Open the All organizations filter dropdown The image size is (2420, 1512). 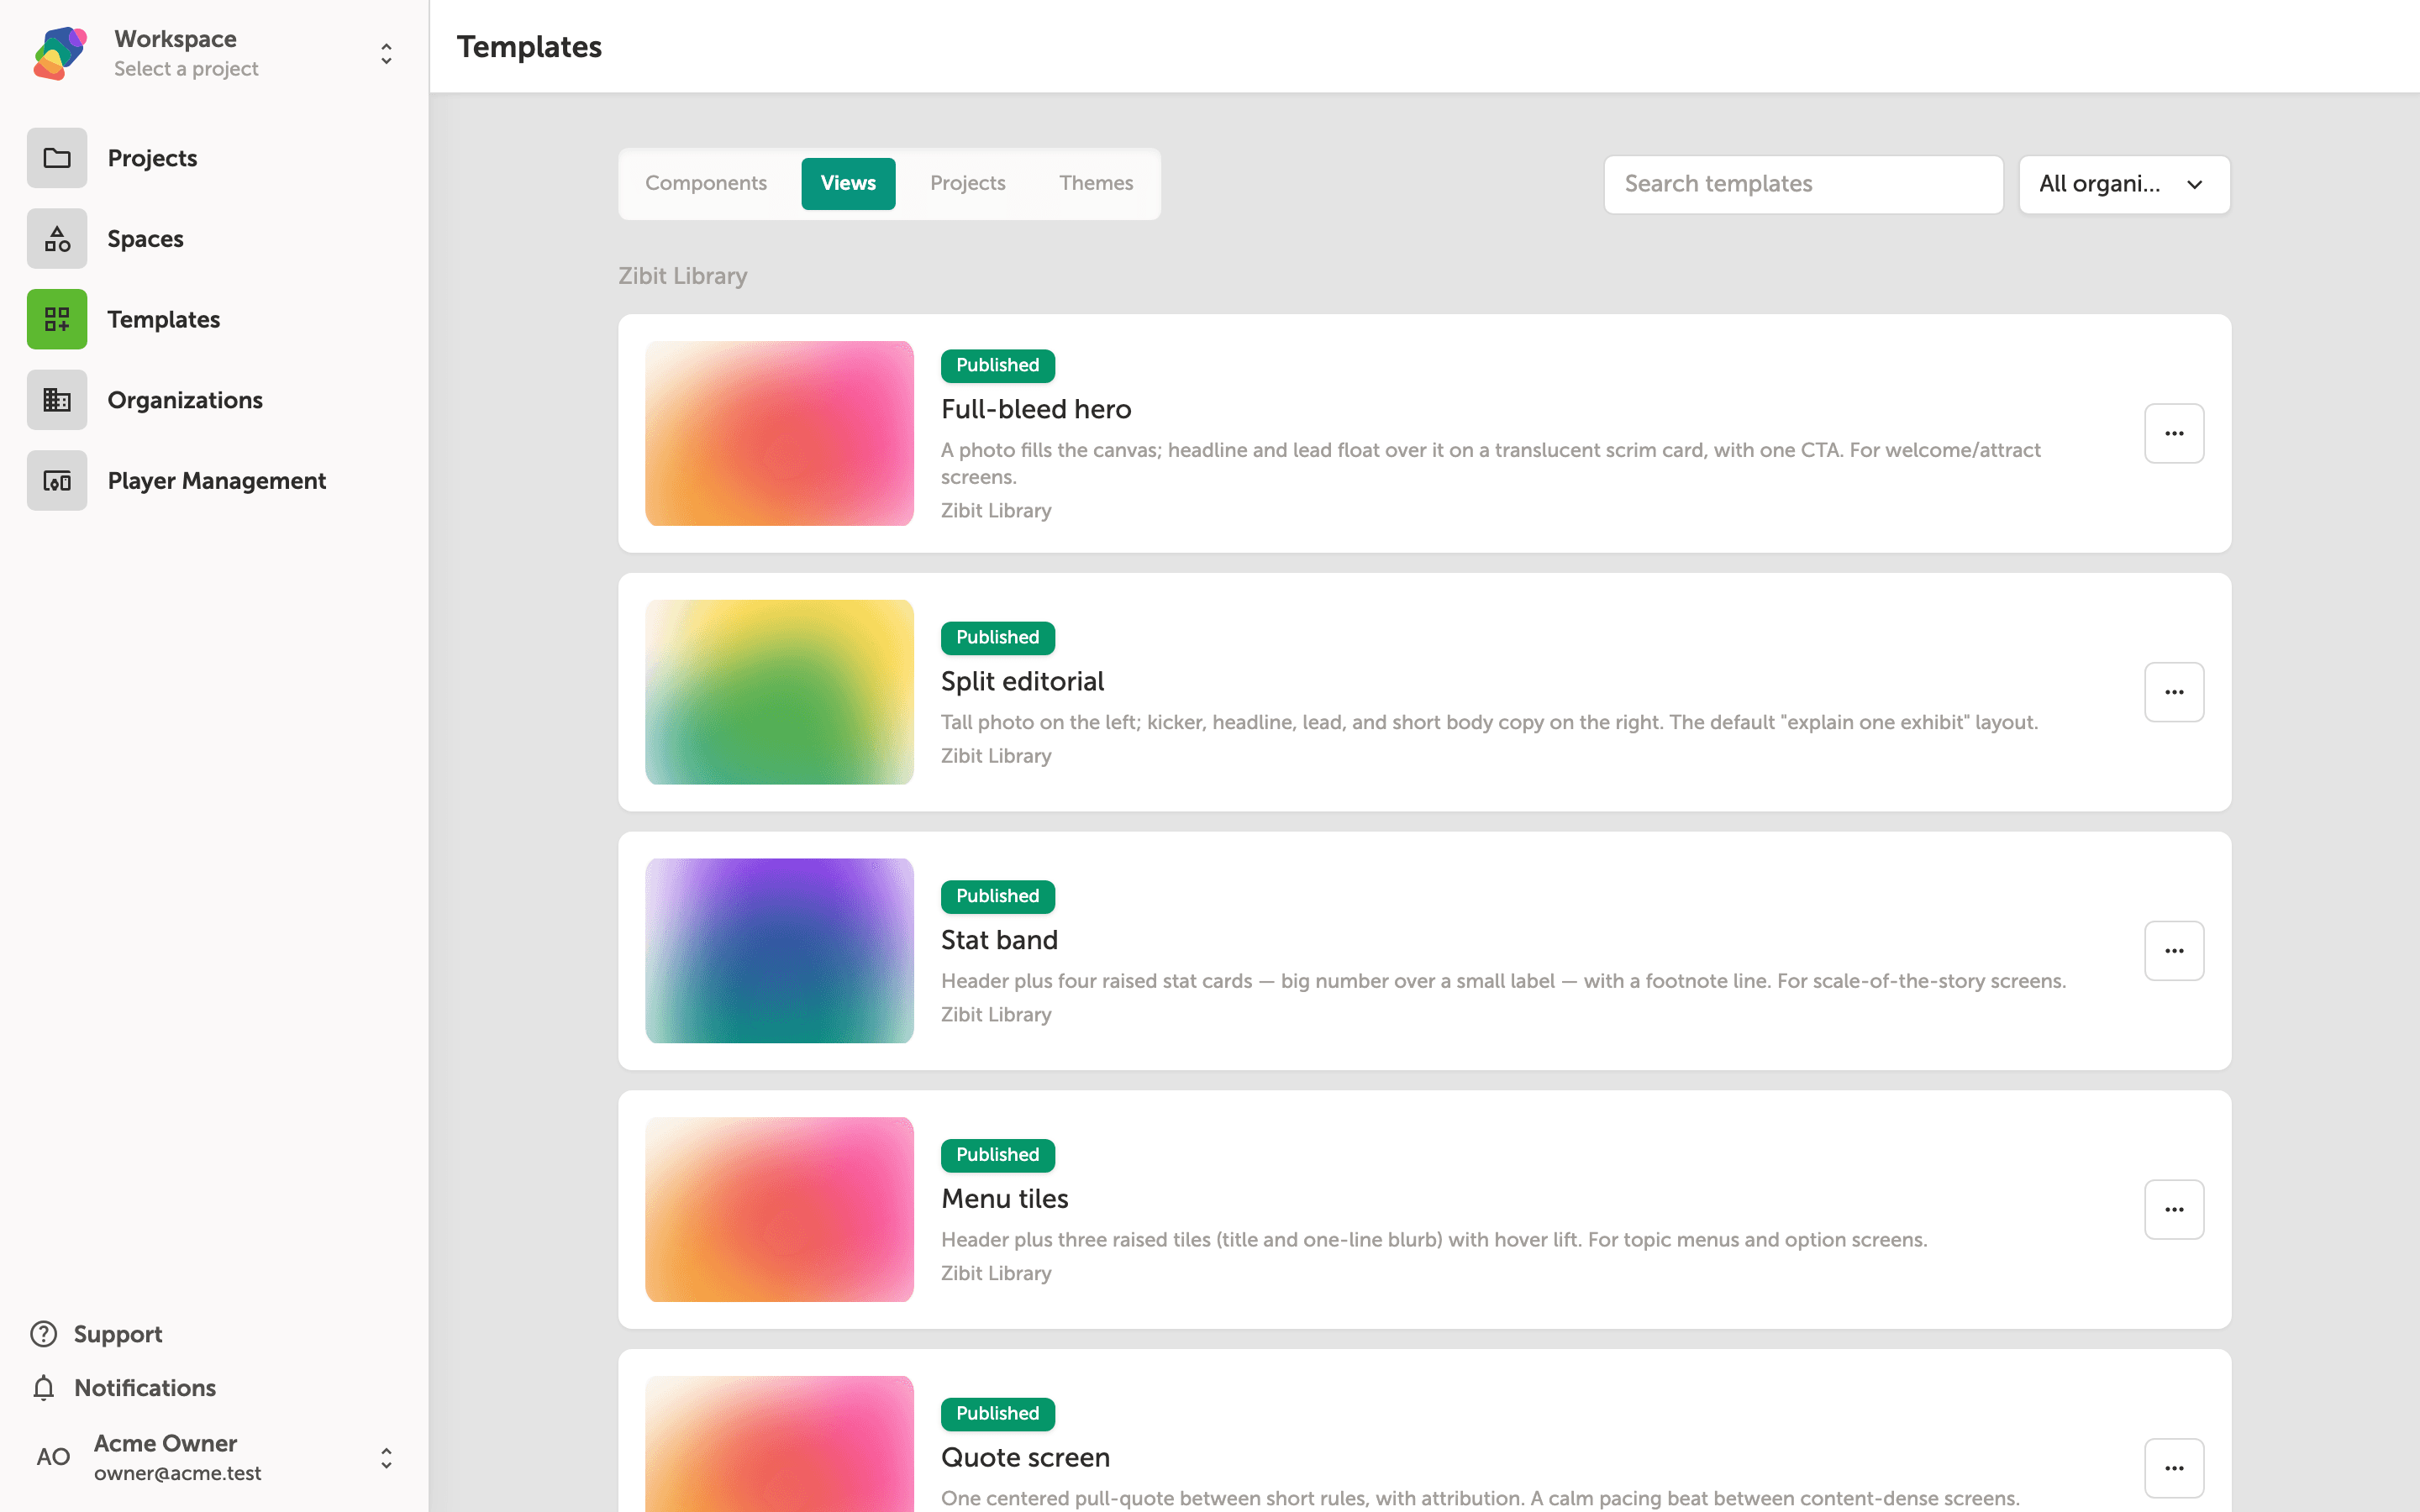click(2124, 184)
